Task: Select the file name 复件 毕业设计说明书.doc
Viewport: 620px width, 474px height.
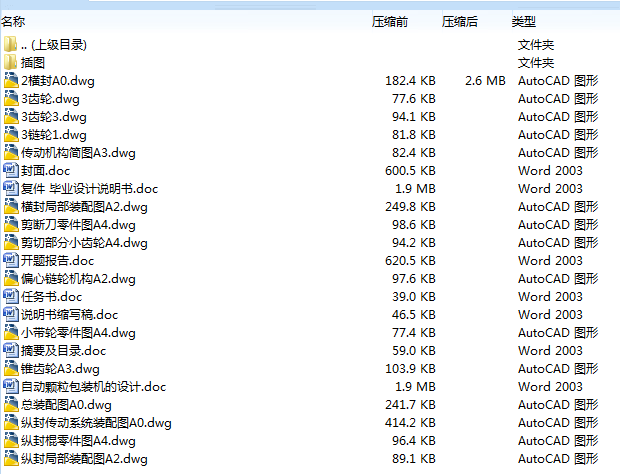Action: click(89, 189)
